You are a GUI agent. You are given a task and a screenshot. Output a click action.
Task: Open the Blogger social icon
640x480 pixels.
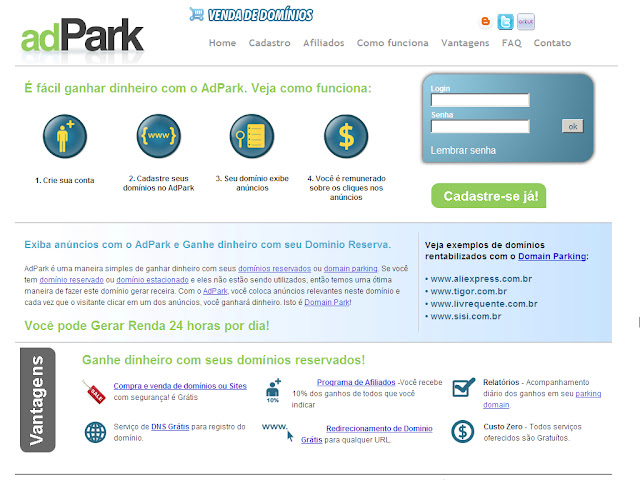coord(486,21)
